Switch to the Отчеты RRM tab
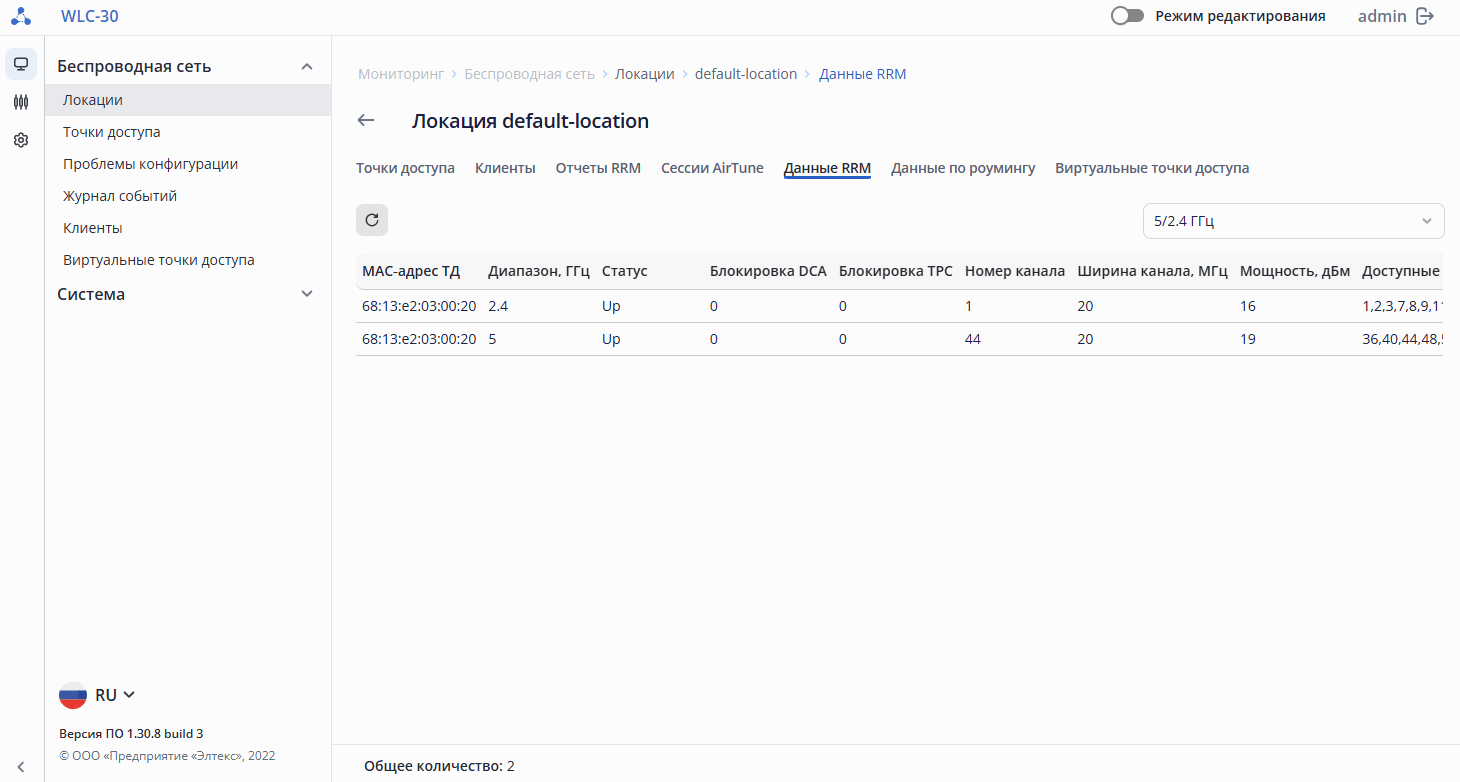Image resolution: width=1460 pixels, height=782 pixels. click(598, 168)
